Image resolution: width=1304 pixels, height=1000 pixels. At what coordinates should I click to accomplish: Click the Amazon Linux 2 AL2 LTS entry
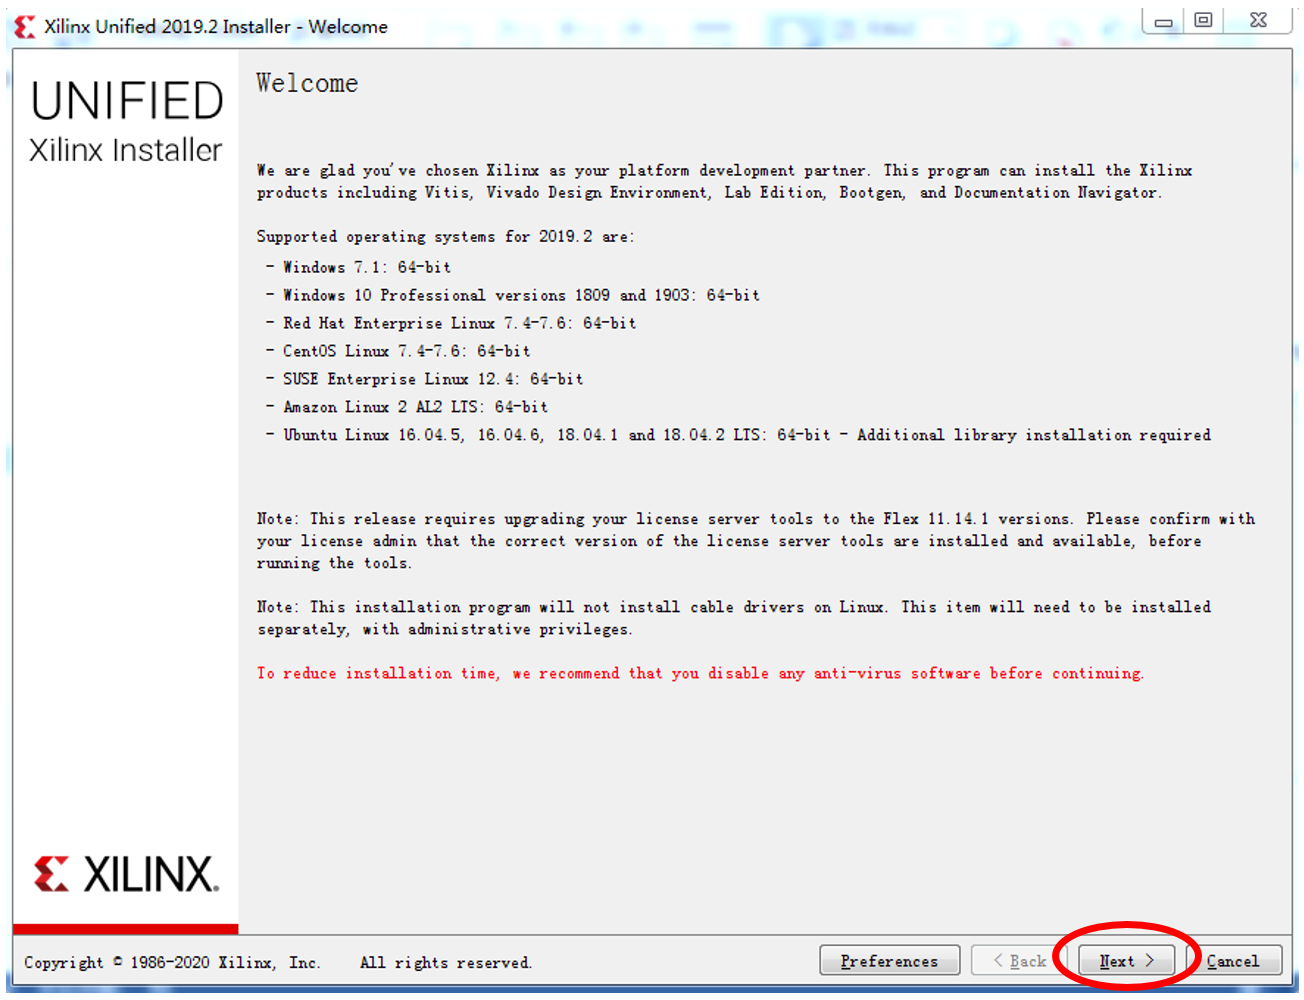pyautogui.click(x=407, y=407)
